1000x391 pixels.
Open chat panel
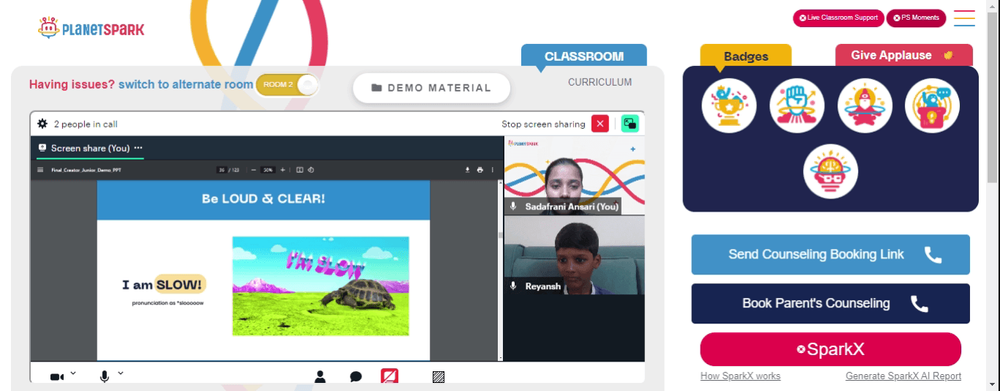(356, 377)
